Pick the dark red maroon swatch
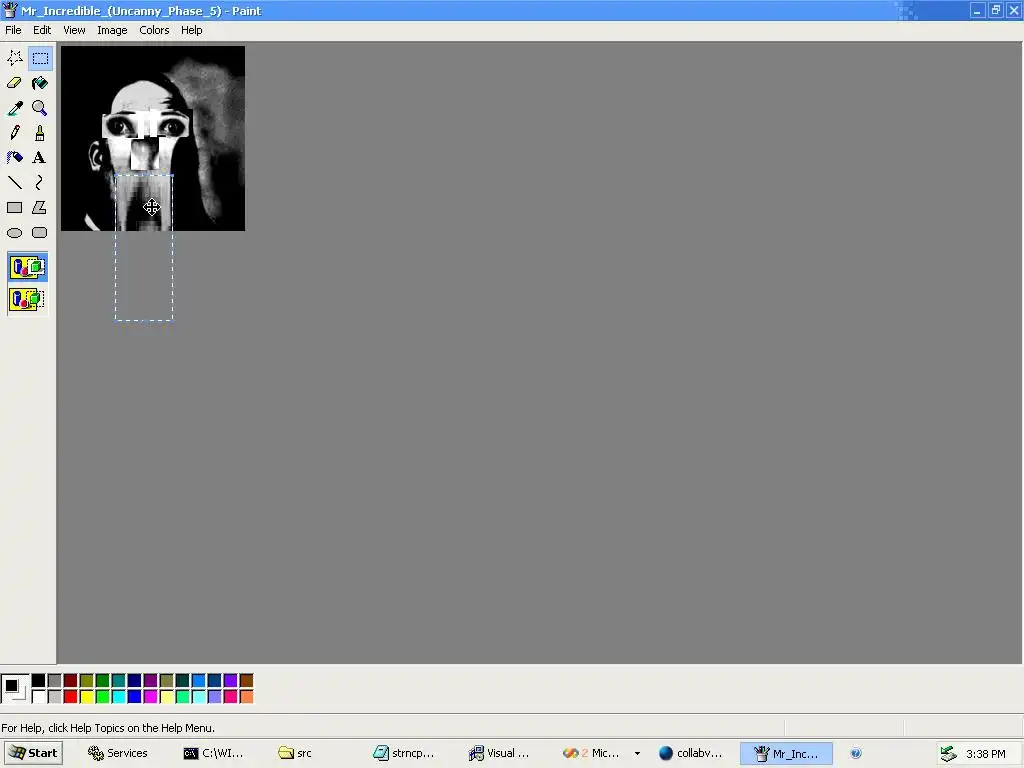The height and width of the screenshot is (768, 1024). (71, 681)
